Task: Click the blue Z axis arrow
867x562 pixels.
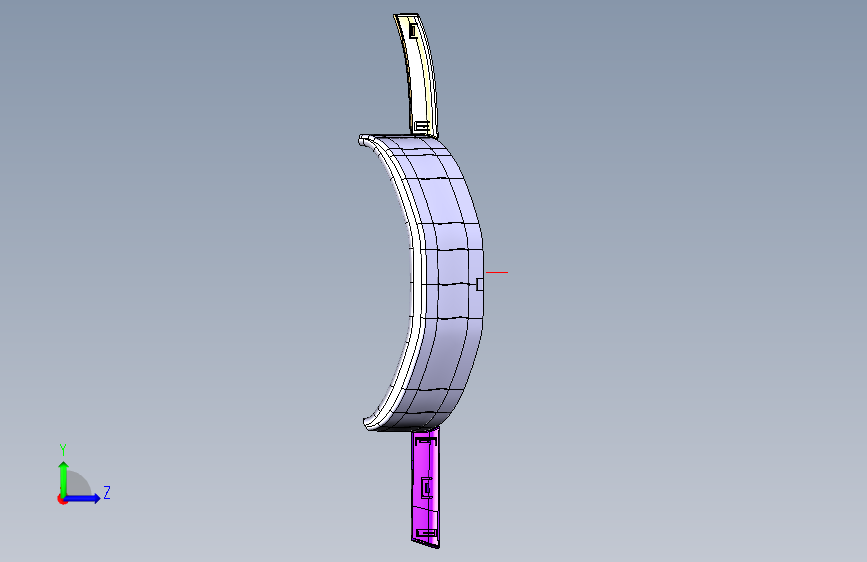Action: point(83,498)
